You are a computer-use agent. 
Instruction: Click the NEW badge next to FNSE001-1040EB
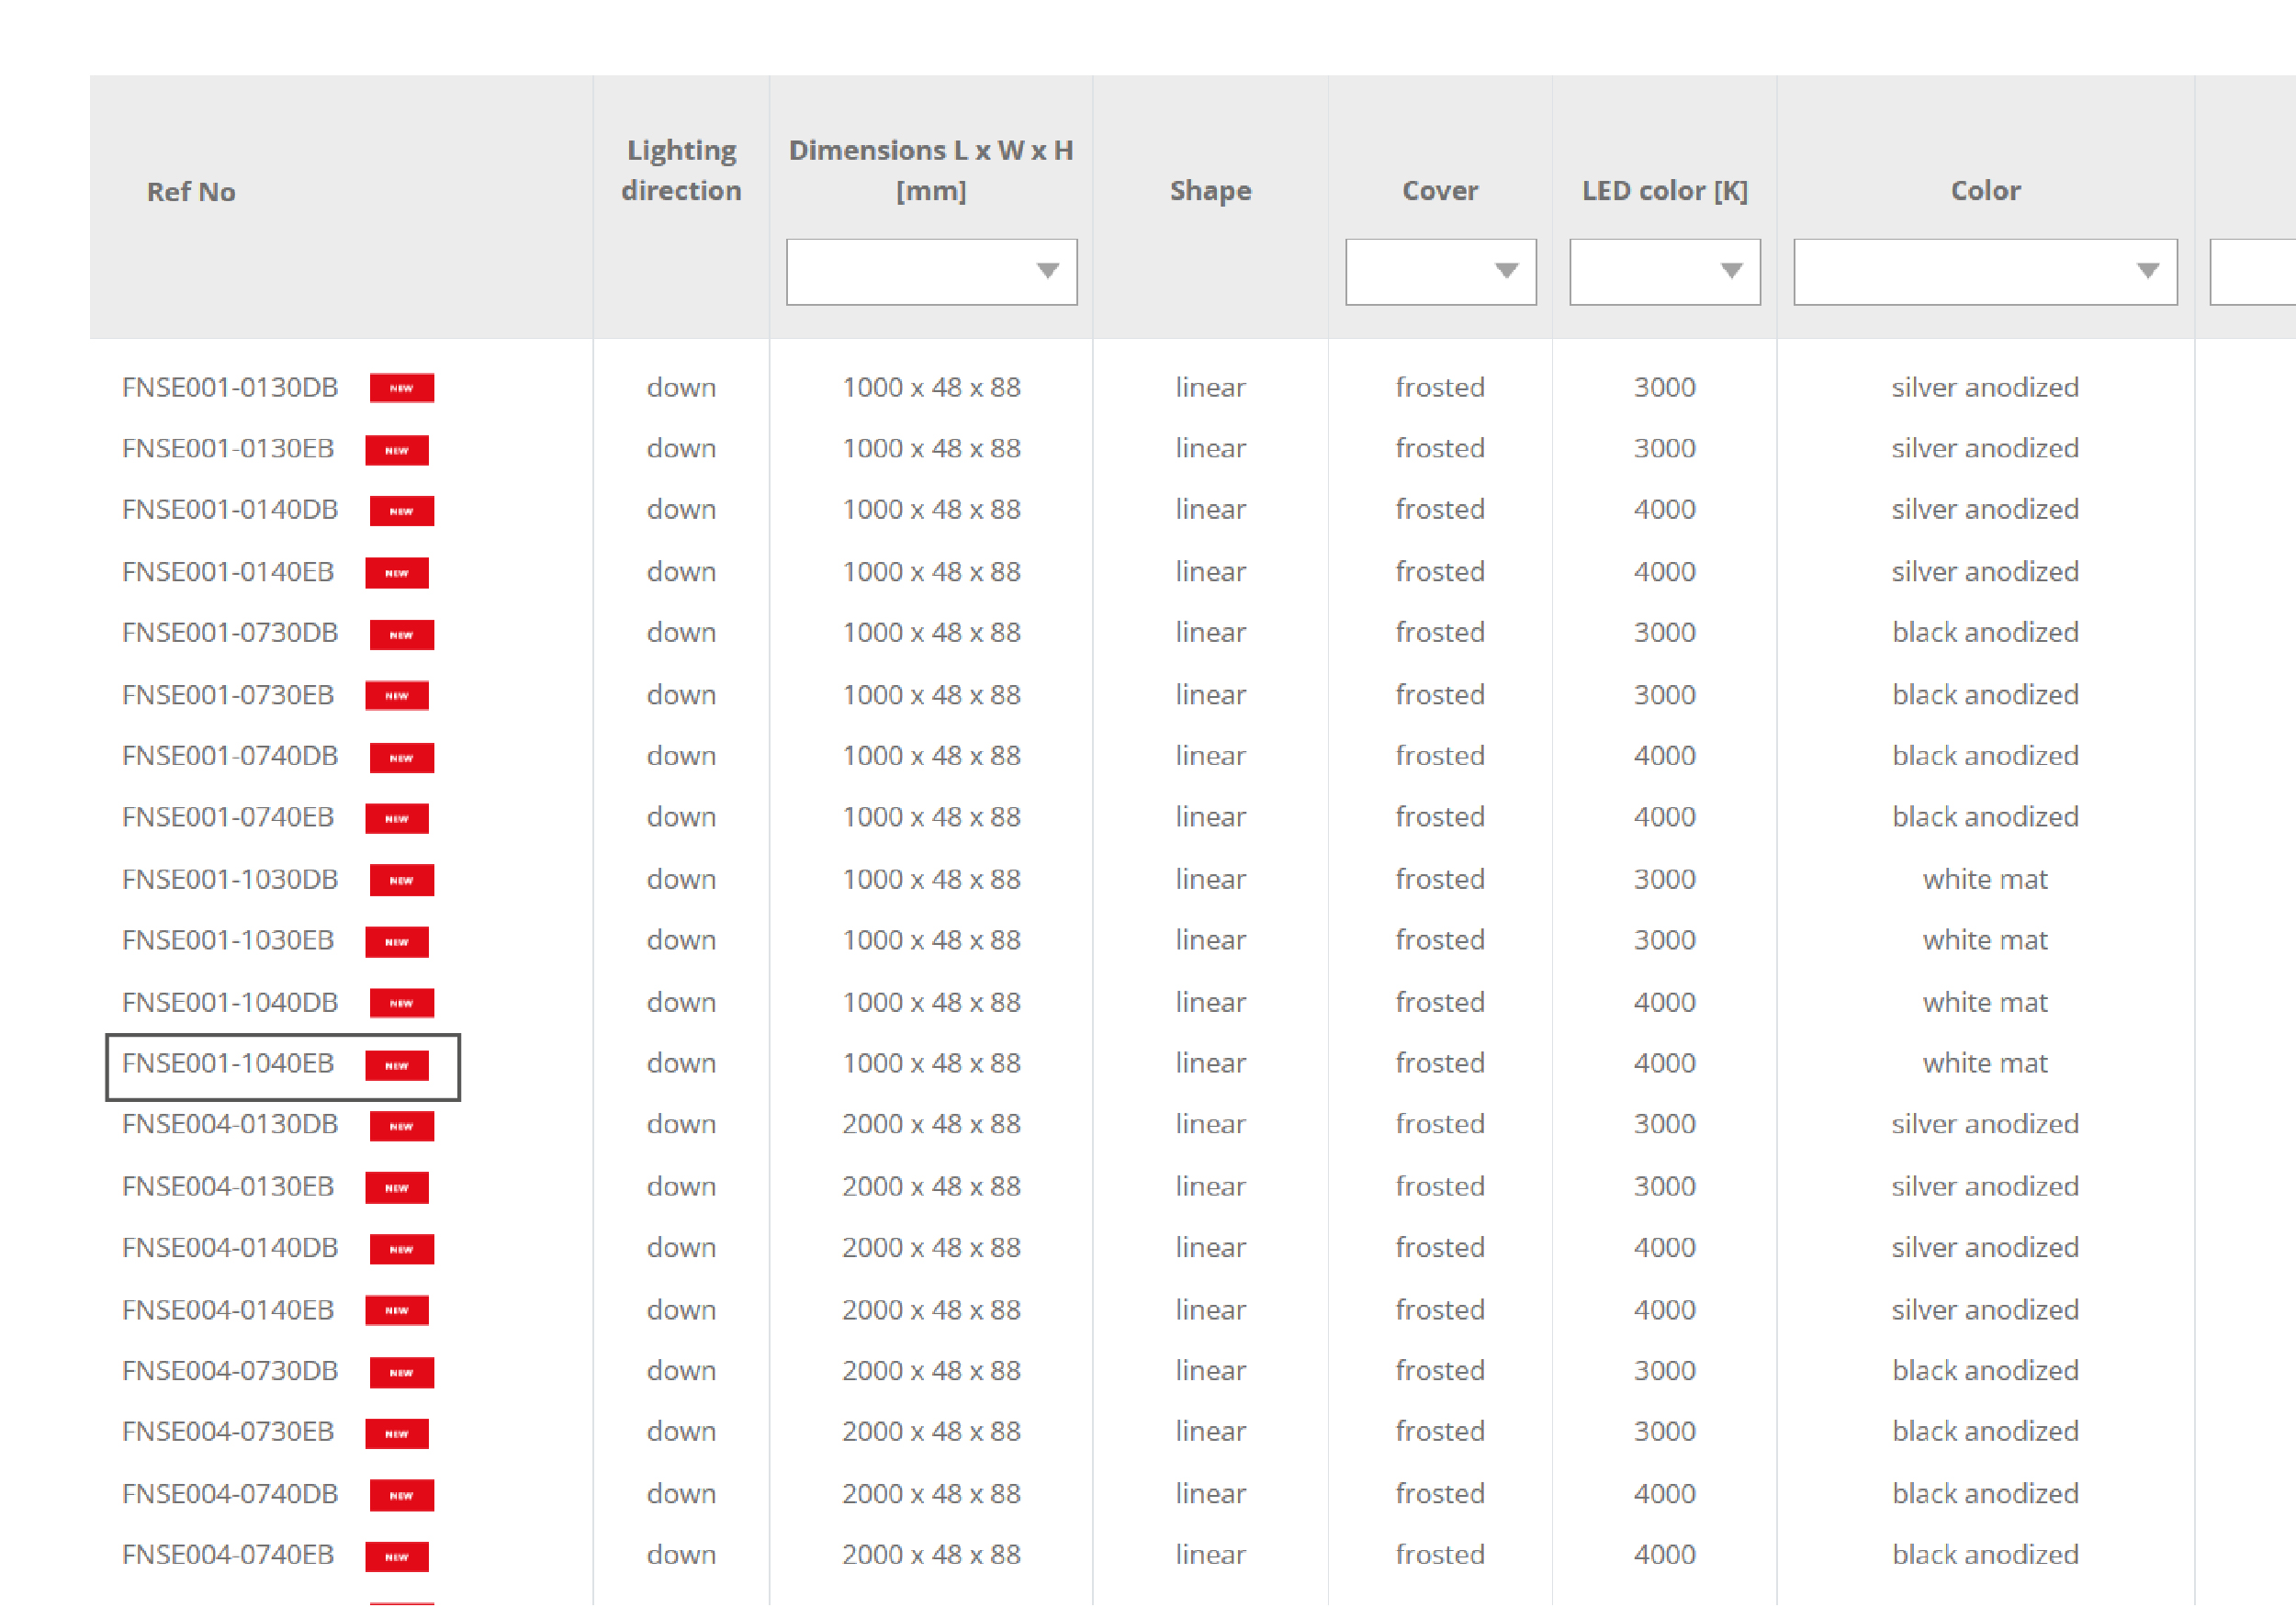[397, 1065]
